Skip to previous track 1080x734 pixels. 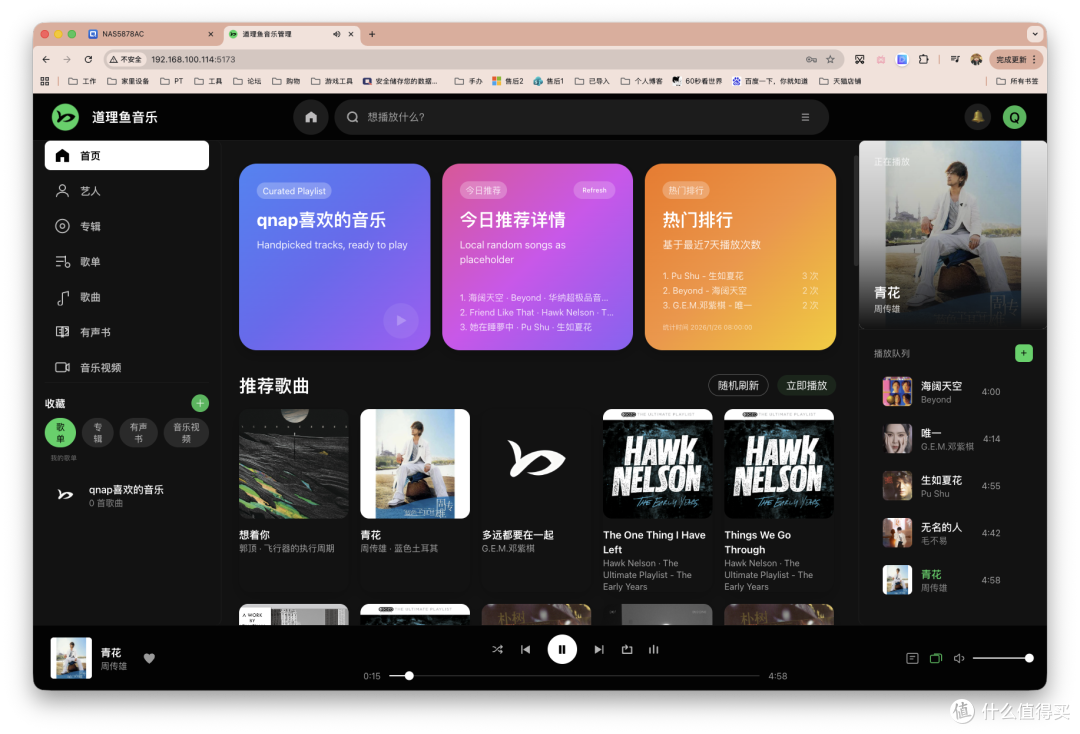526,649
